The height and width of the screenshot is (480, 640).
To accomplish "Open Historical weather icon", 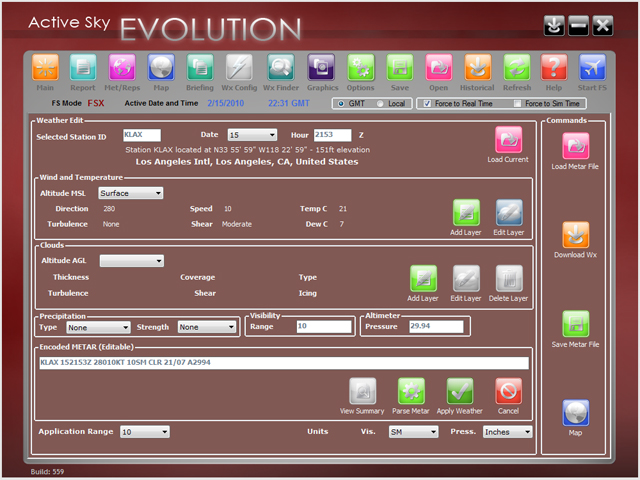I will (x=478, y=67).
